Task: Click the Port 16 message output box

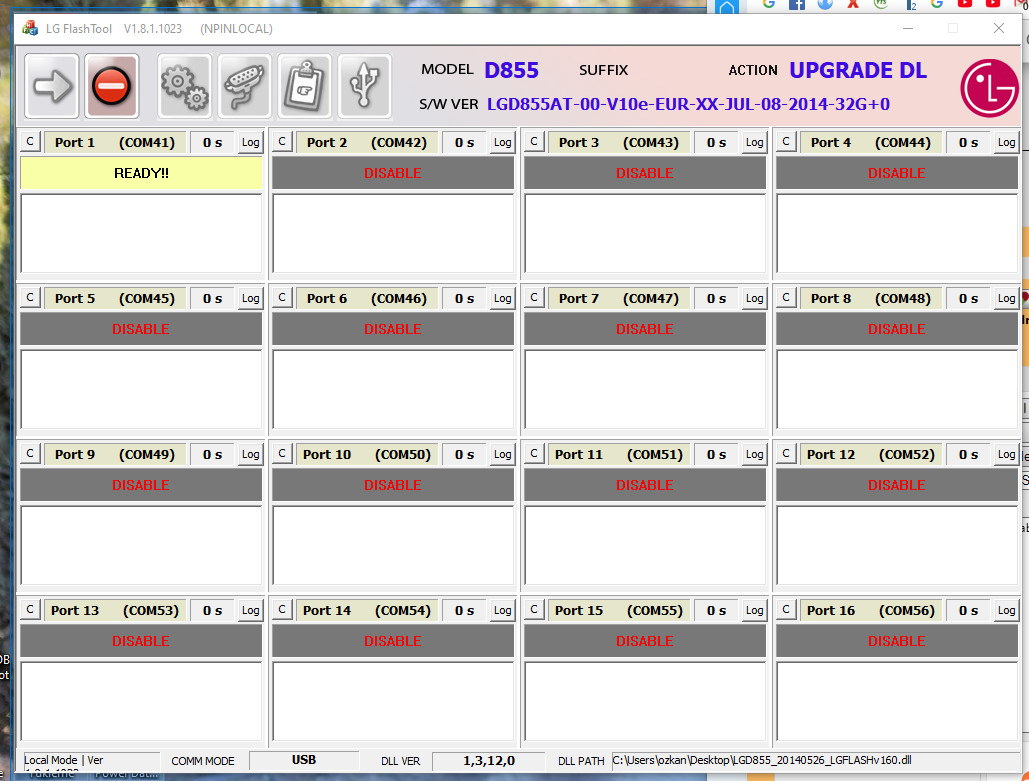Action: (897, 701)
